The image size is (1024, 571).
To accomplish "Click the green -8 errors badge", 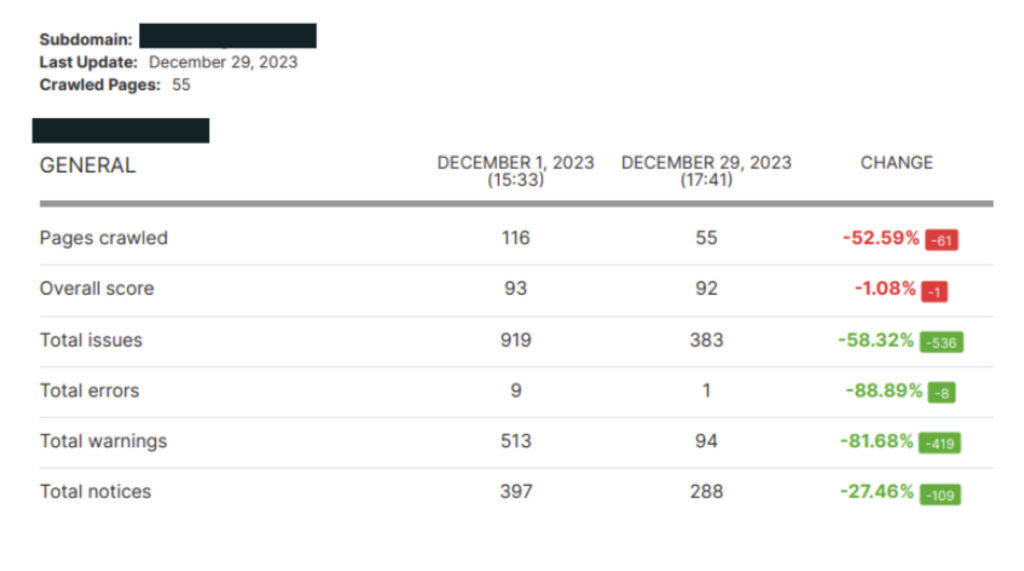I will tap(941, 393).
